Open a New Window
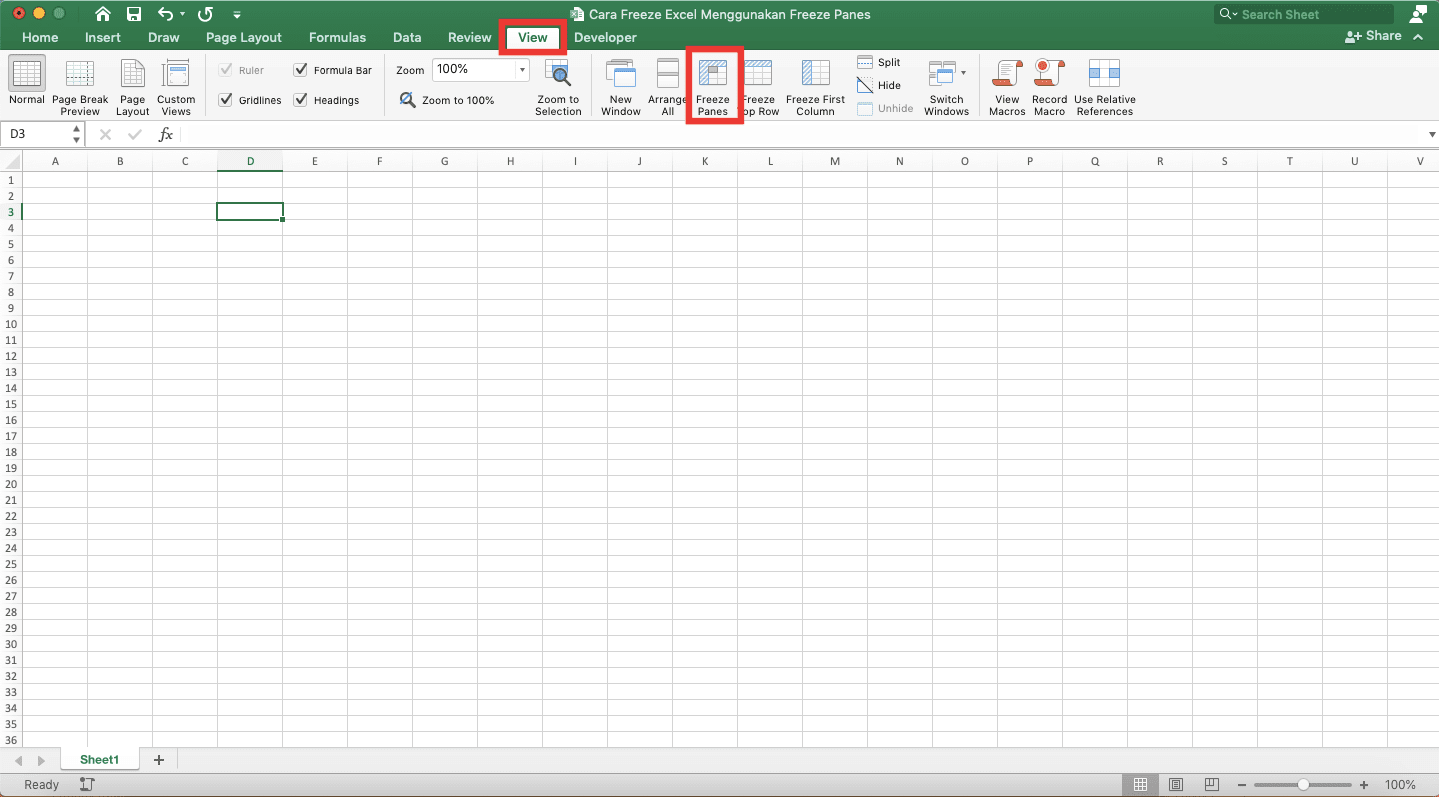 621,88
